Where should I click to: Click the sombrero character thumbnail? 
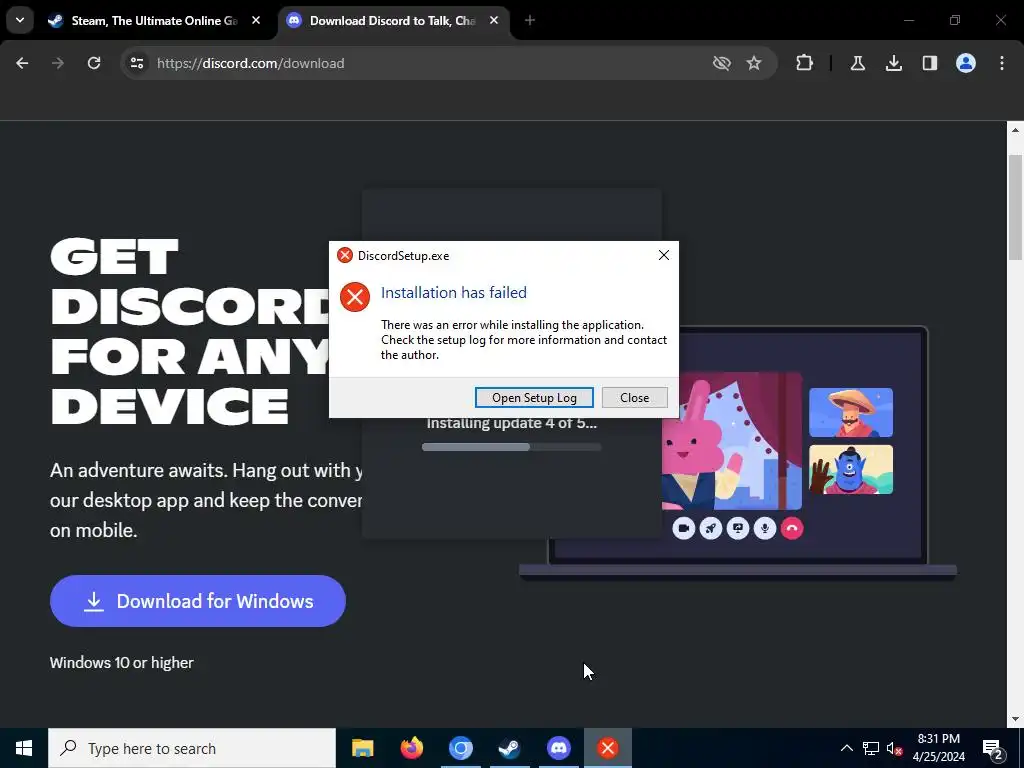tap(851, 413)
